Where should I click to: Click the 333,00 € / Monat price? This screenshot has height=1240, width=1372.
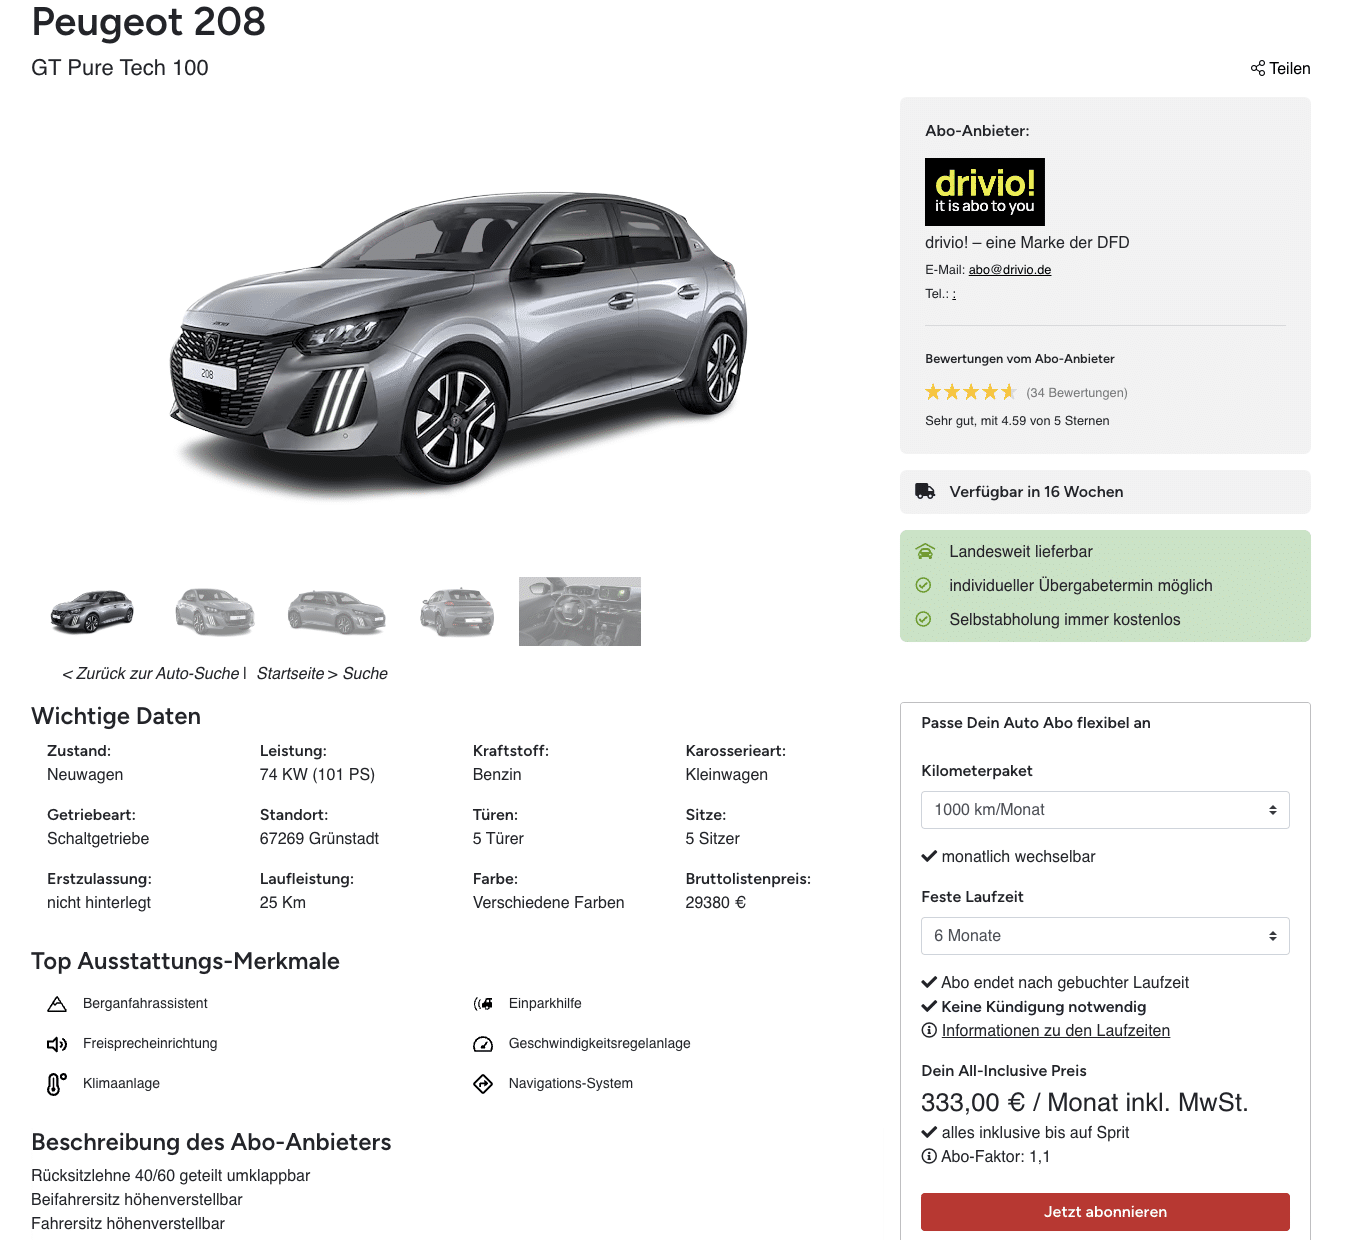1085,1102
